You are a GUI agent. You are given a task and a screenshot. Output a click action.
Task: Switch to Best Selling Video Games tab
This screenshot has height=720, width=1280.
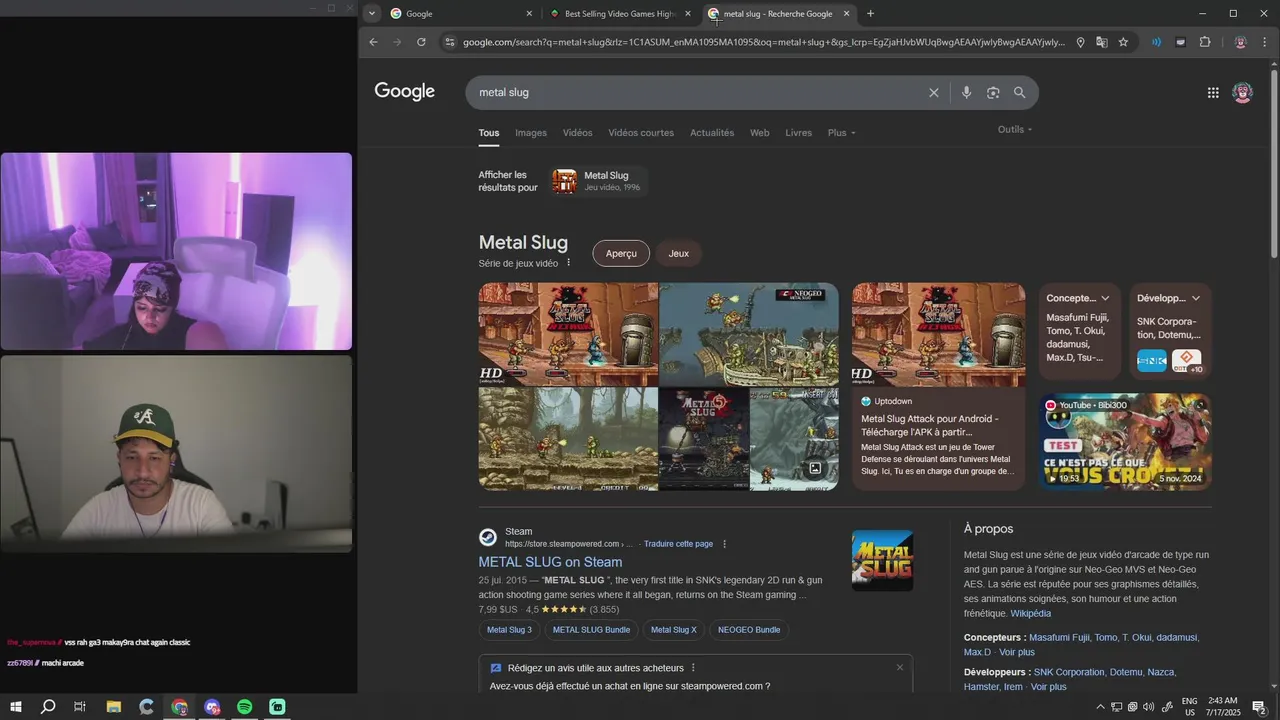click(620, 14)
